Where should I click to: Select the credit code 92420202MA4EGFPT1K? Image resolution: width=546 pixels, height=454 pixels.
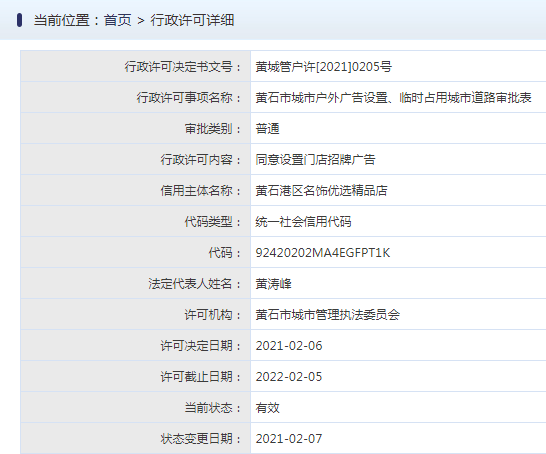click(x=323, y=252)
